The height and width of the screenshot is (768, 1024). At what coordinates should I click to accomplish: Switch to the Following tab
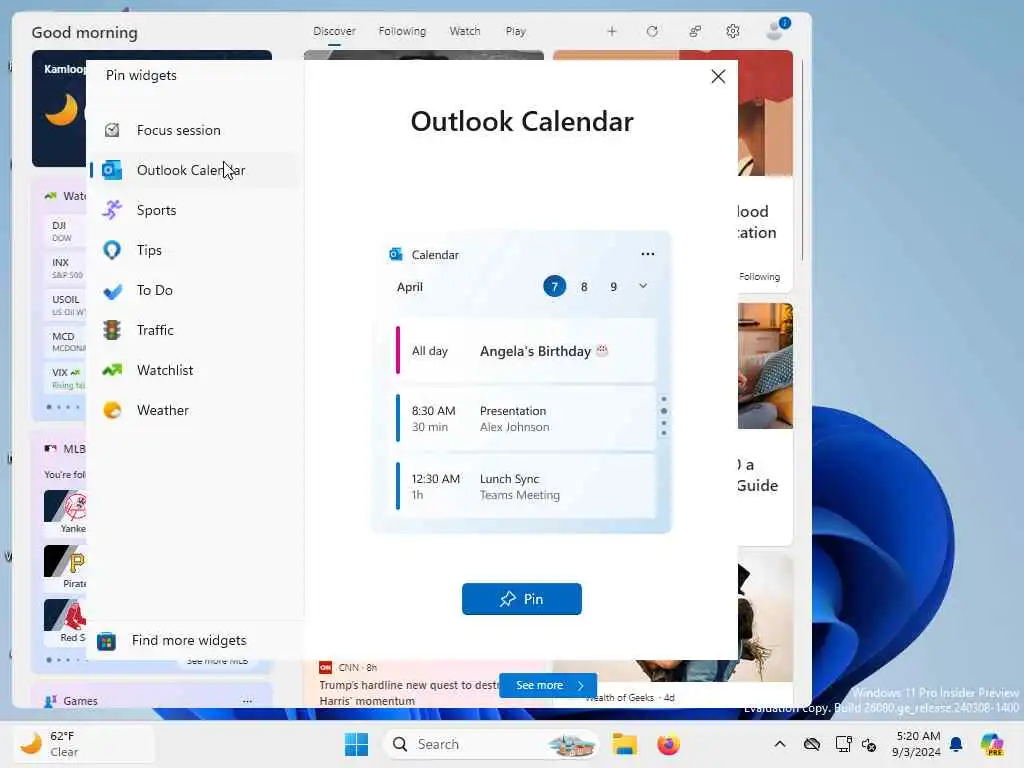402,31
